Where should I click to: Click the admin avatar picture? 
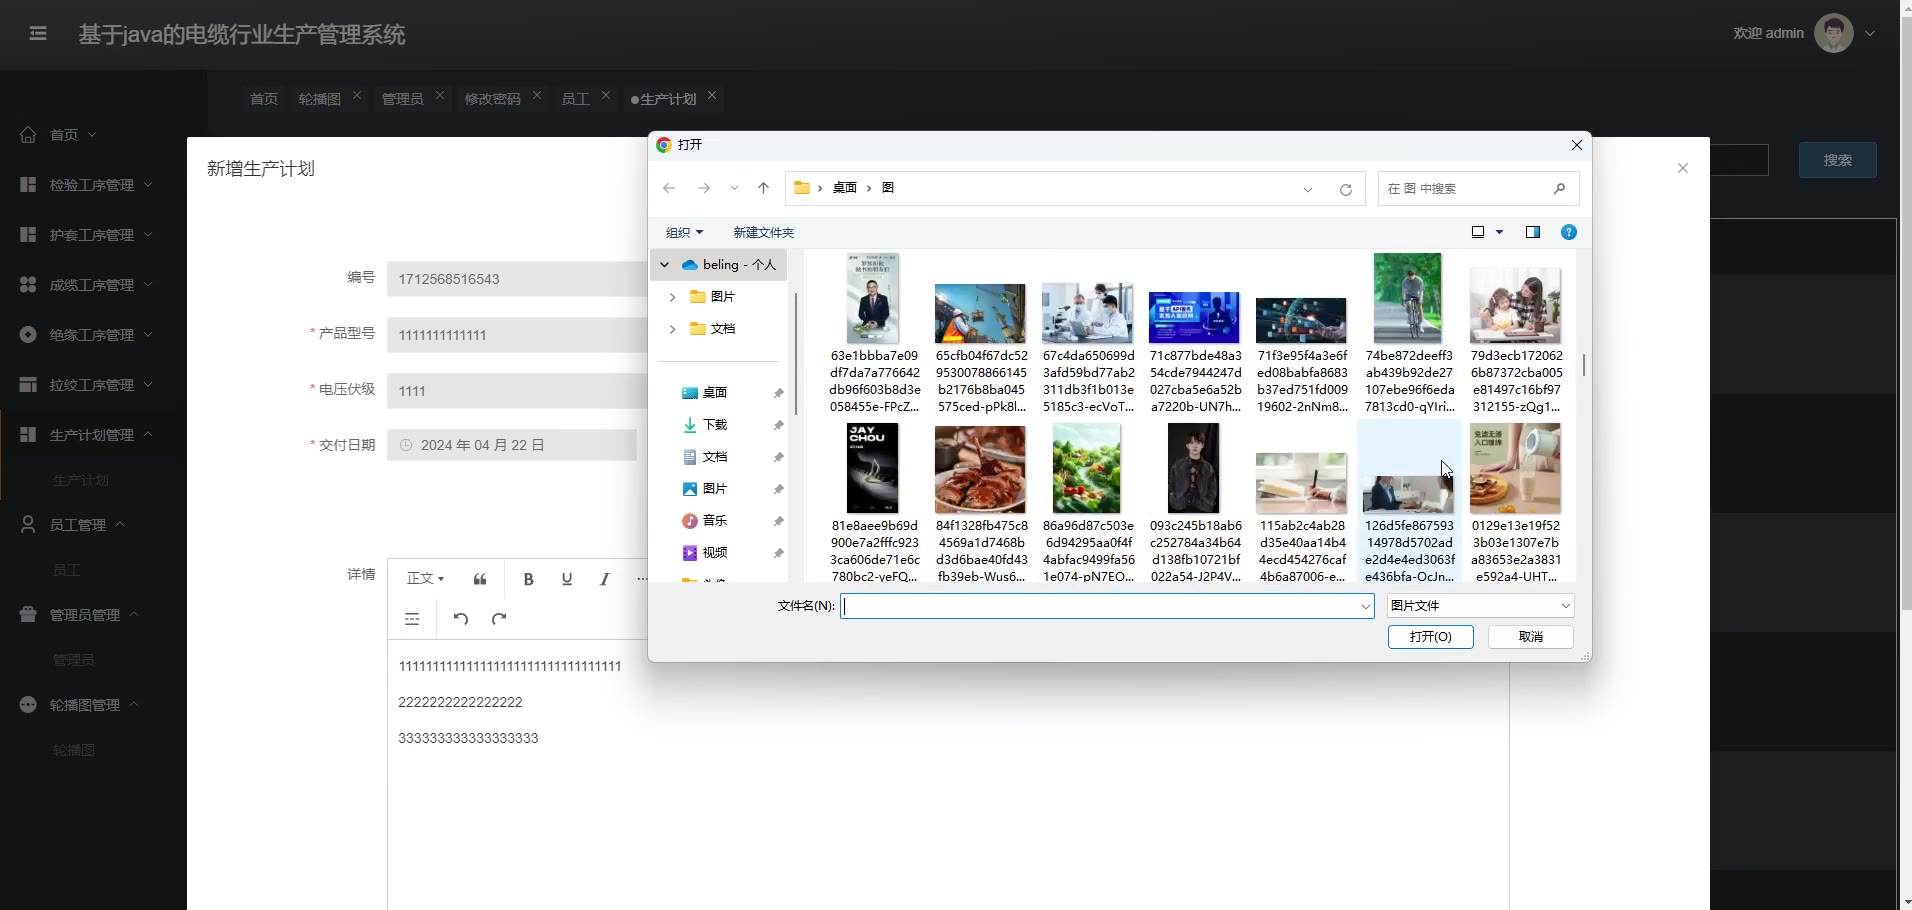click(x=1833, y=33)
